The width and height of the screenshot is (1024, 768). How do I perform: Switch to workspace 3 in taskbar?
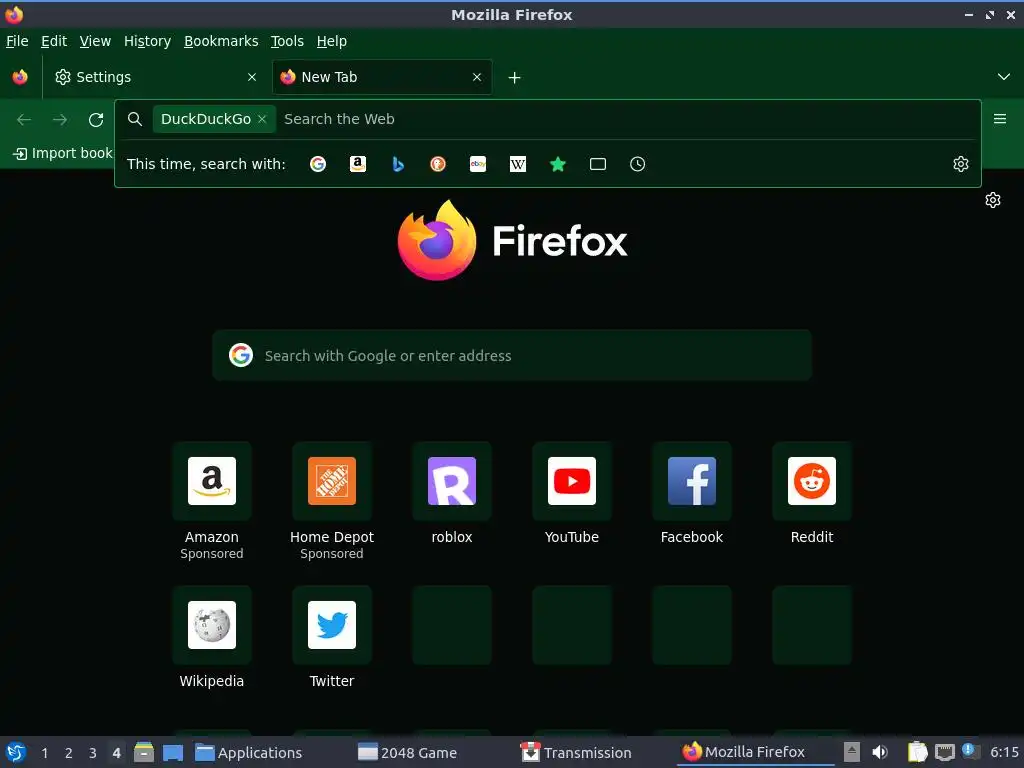point(93,753)
